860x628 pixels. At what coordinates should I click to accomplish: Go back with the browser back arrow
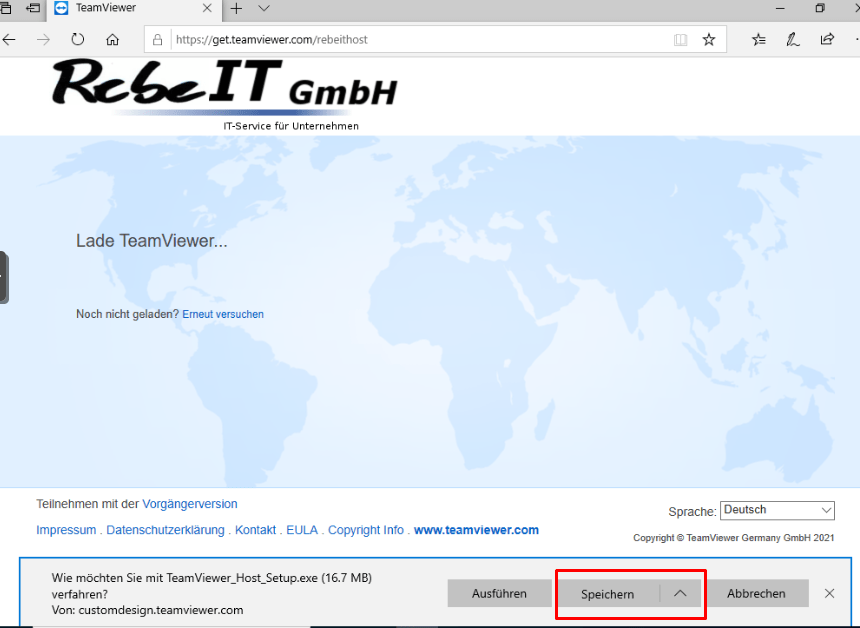pos(9,39)
